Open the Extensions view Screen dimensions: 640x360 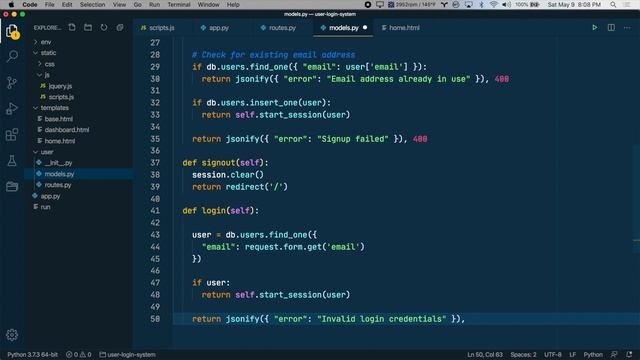click(x=12, y=134)
